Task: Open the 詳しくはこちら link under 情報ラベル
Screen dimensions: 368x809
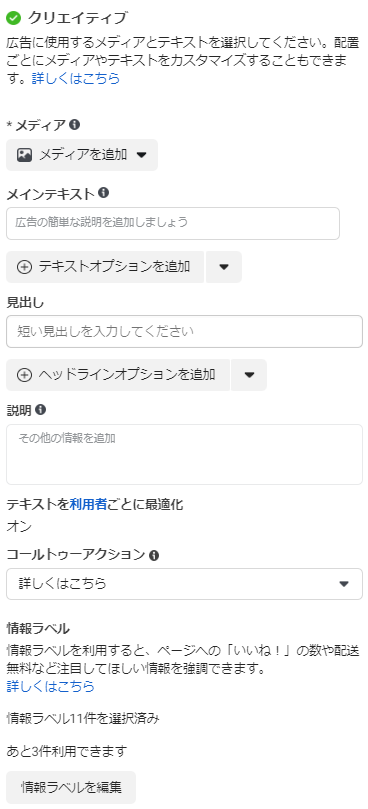Action: [51, 686]
